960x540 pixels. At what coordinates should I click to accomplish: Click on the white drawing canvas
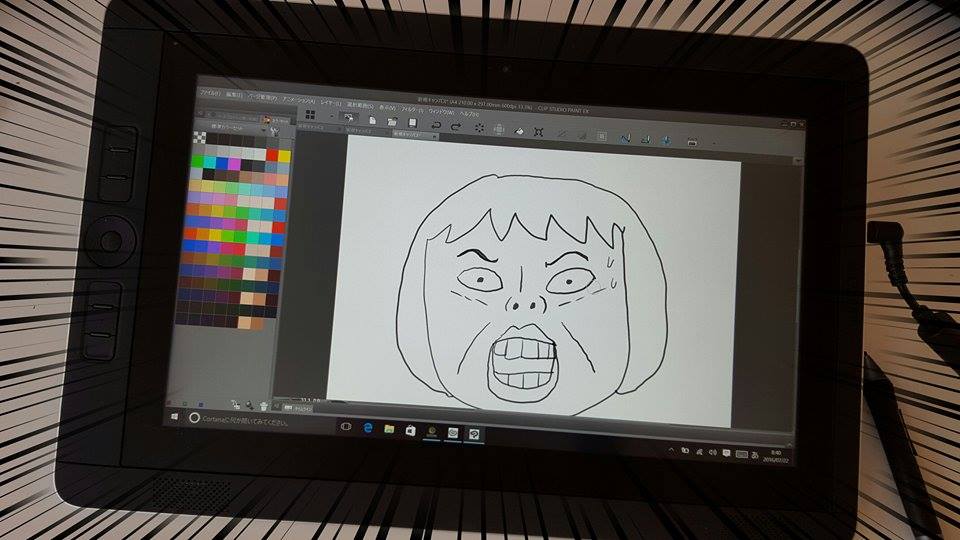[532, 282]
